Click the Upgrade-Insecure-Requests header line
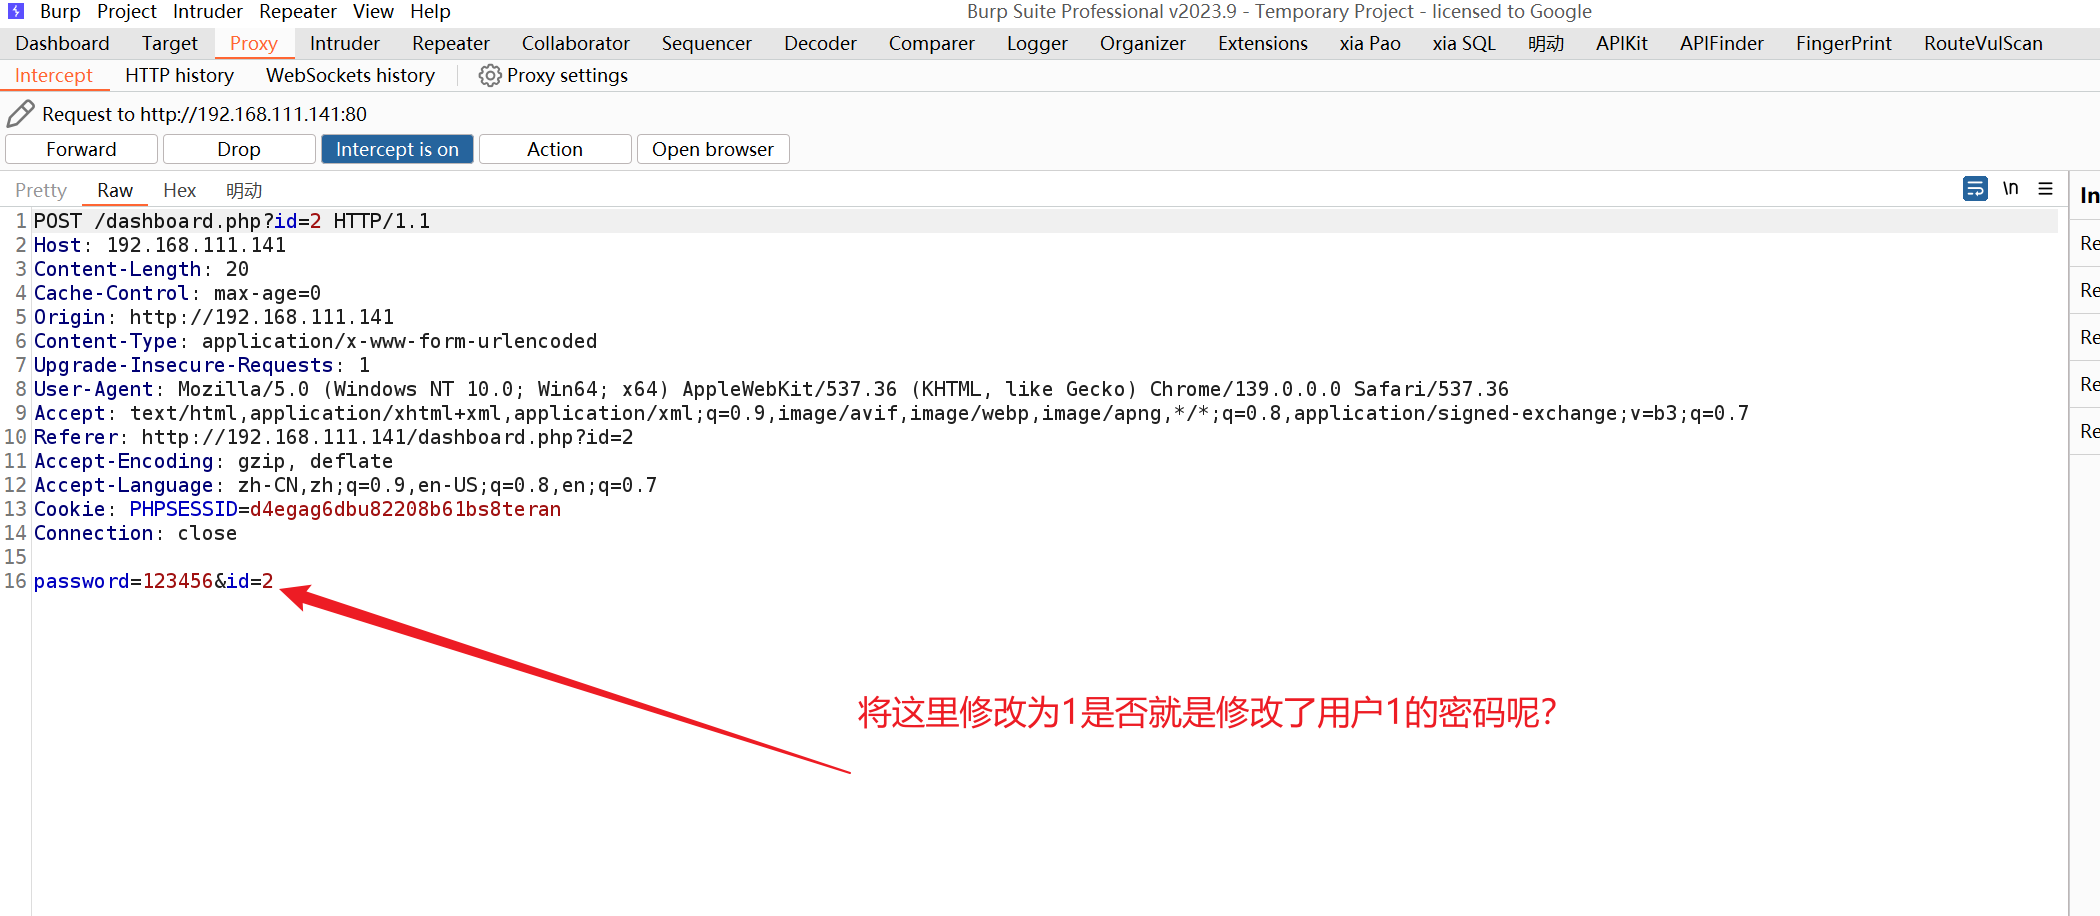 point(201,365)
